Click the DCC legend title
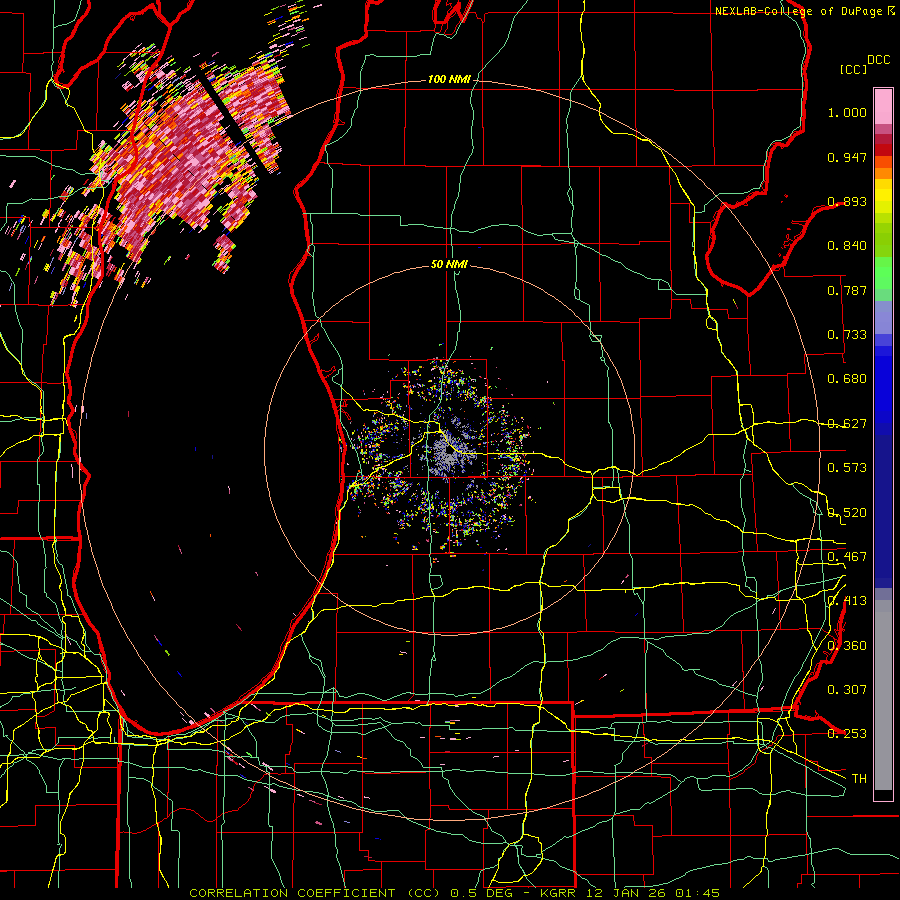 point(878,60)
